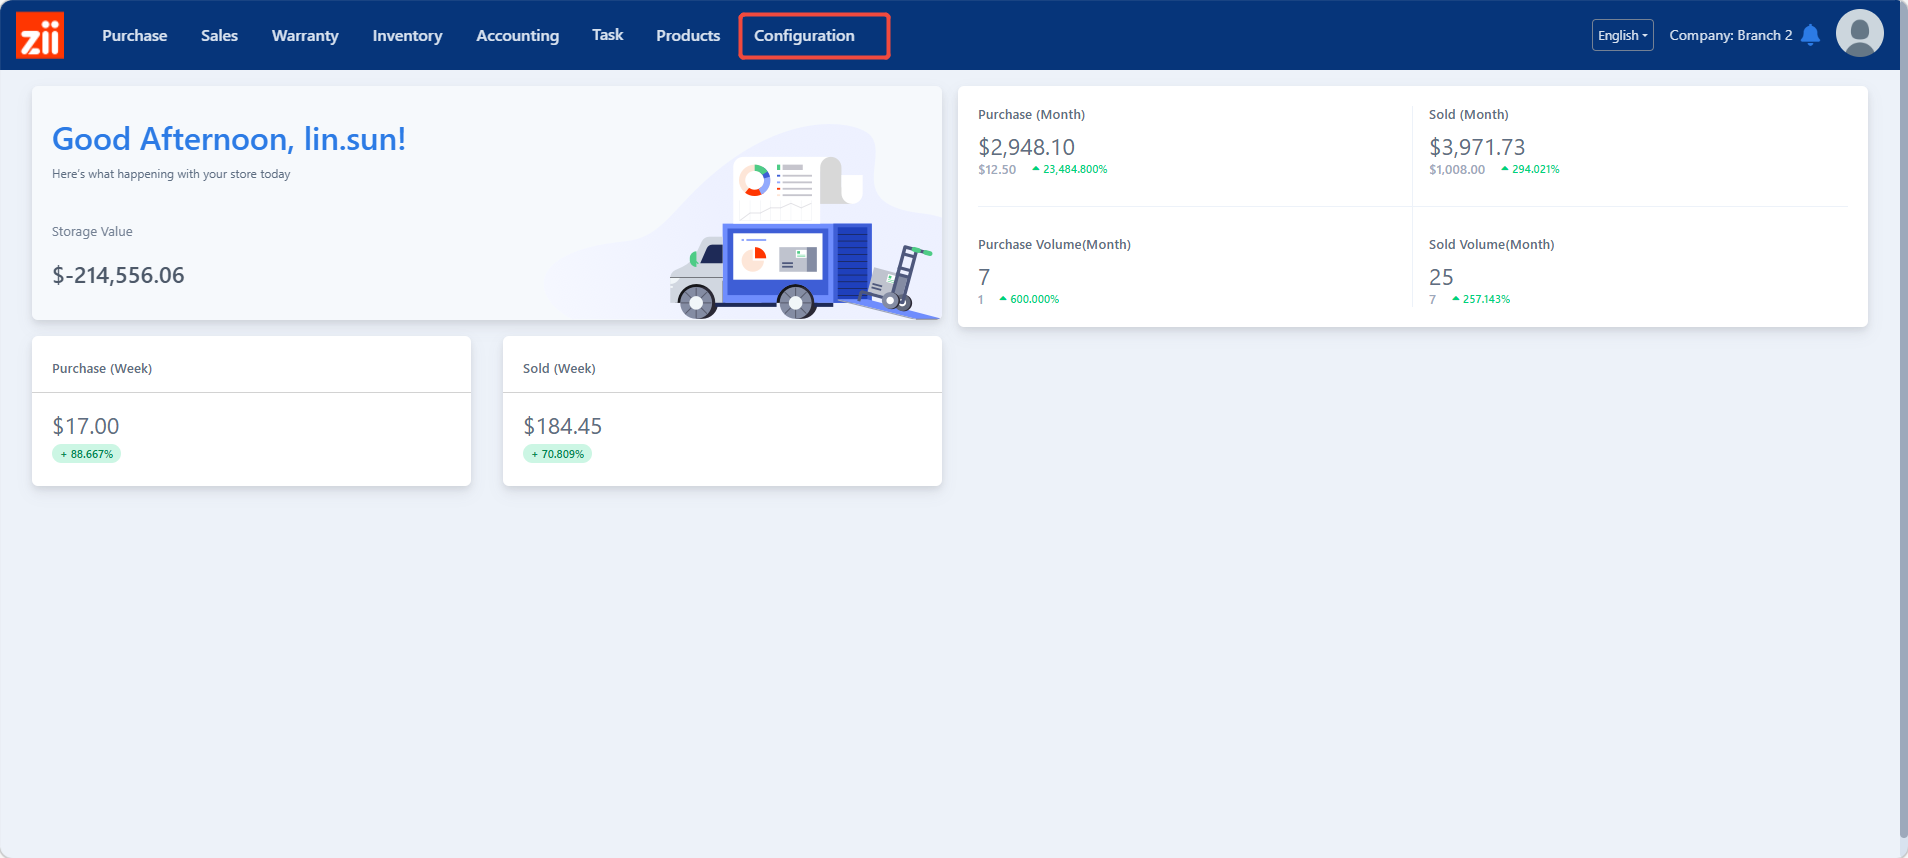Image resolution: width=1908 pixels, height=858 pixels.
Task: Open the Products menu
Action: (688, 36)
